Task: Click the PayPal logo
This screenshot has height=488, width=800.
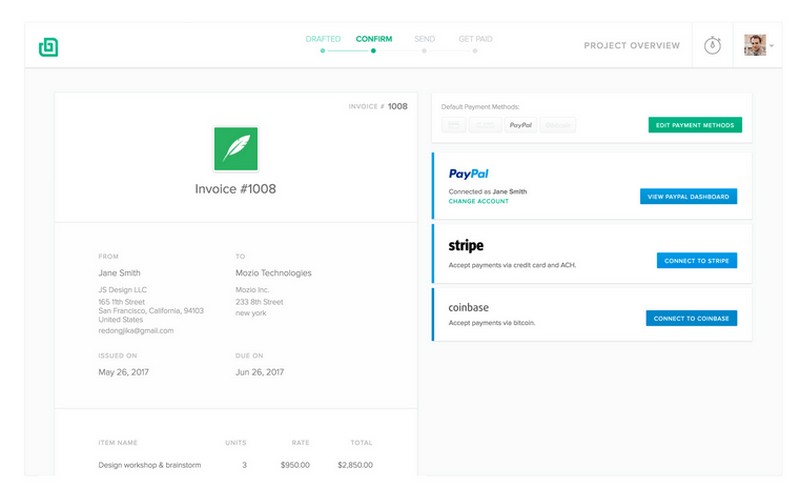Action: click(468, 174)
